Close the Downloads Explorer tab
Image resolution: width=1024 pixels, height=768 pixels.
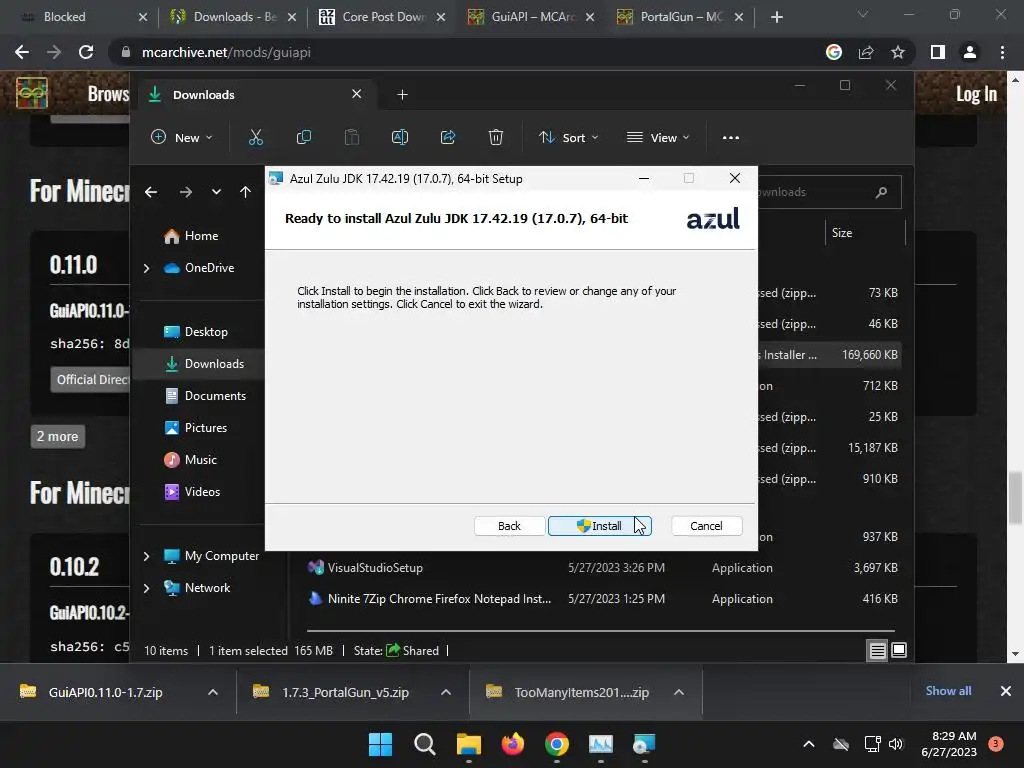pos(357,94)
